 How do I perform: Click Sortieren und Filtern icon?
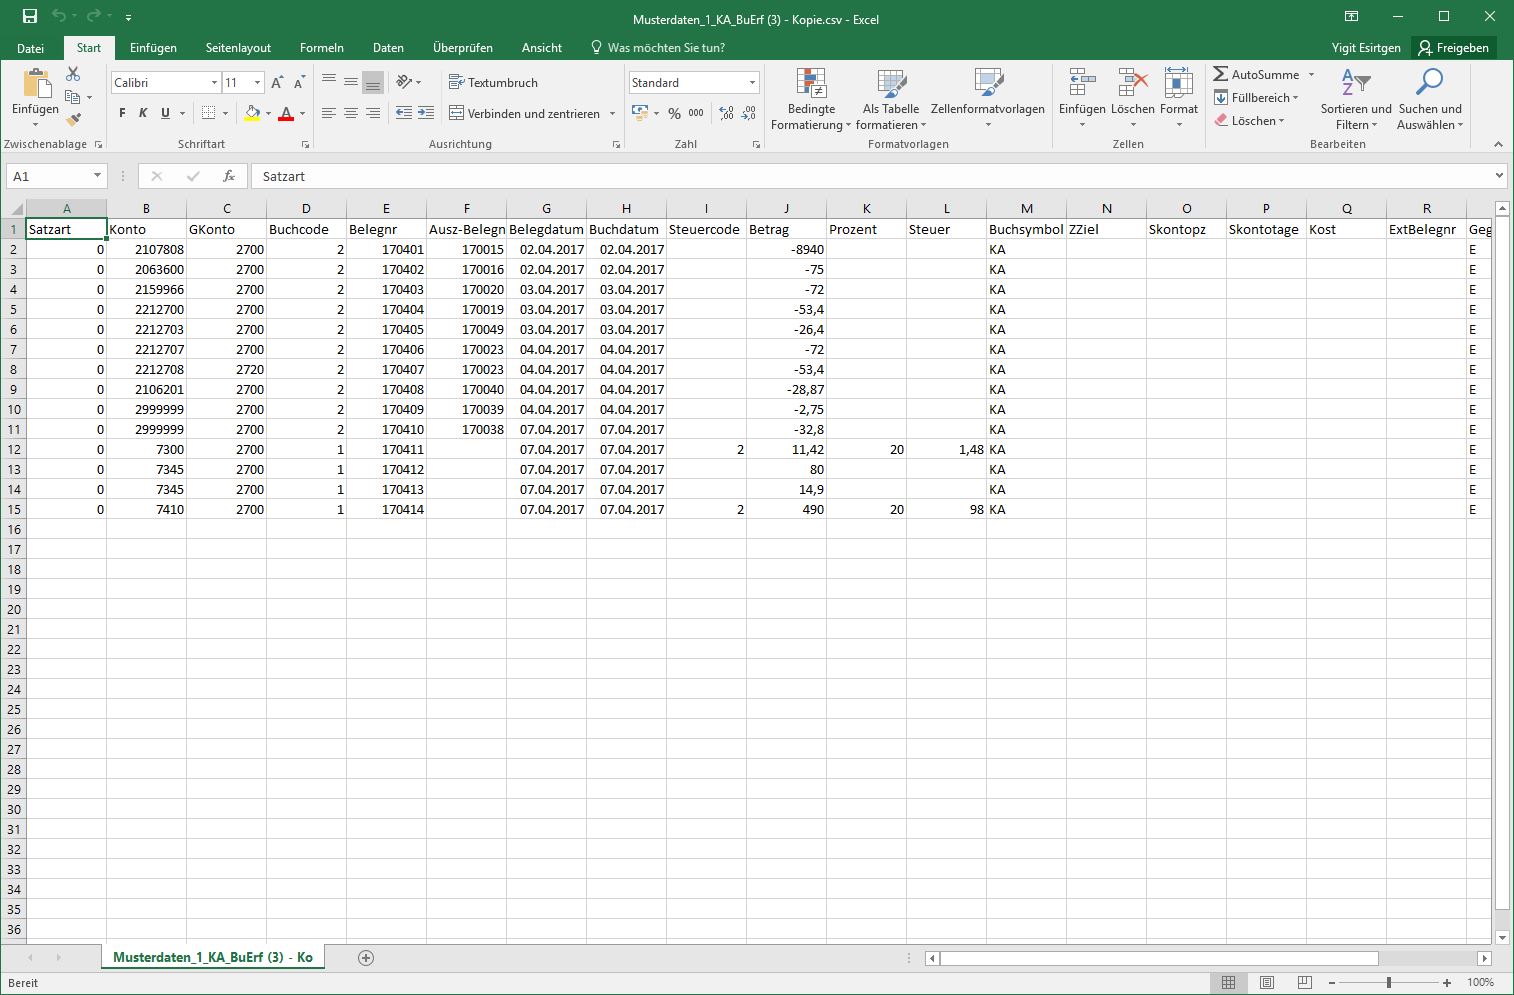[x=1356, y=83]
